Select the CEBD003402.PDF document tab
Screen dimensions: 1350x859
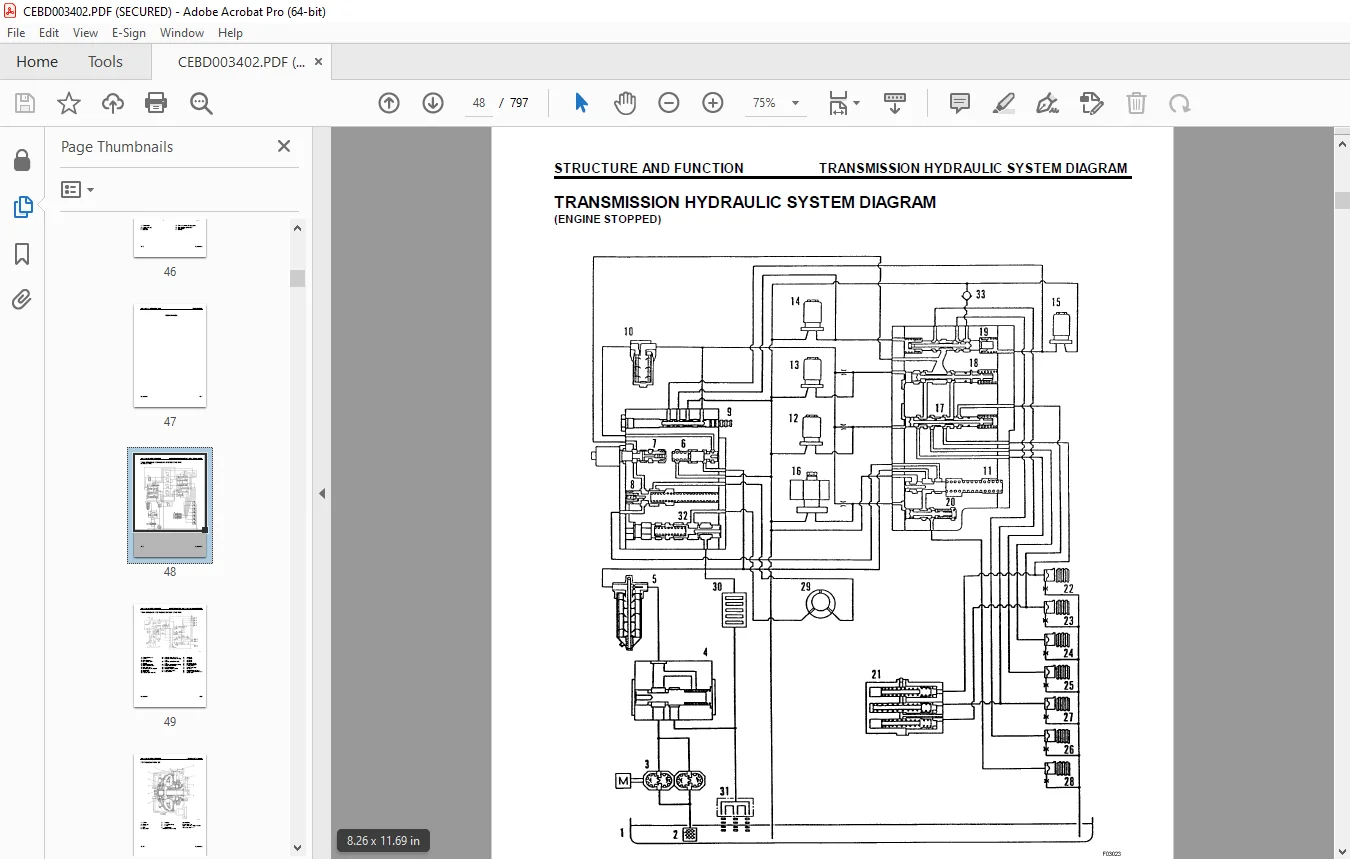point(241,61)
